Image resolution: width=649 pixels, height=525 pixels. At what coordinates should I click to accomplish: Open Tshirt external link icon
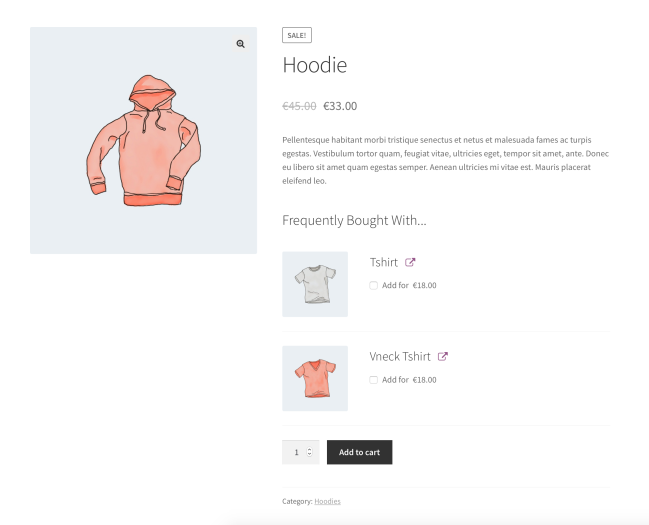(x=410, y=263)
